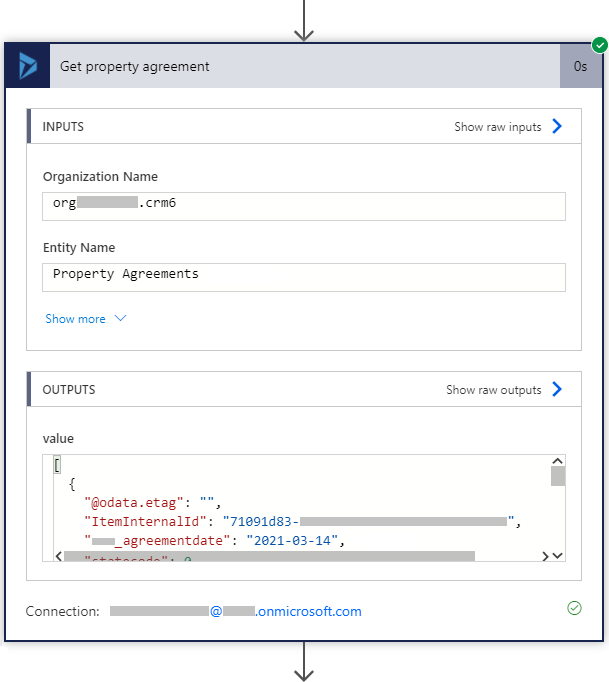The image size is (609, 682).
Task: Click the arrow icon beside Show raw outputs
Action: click(x=557, y=390)
